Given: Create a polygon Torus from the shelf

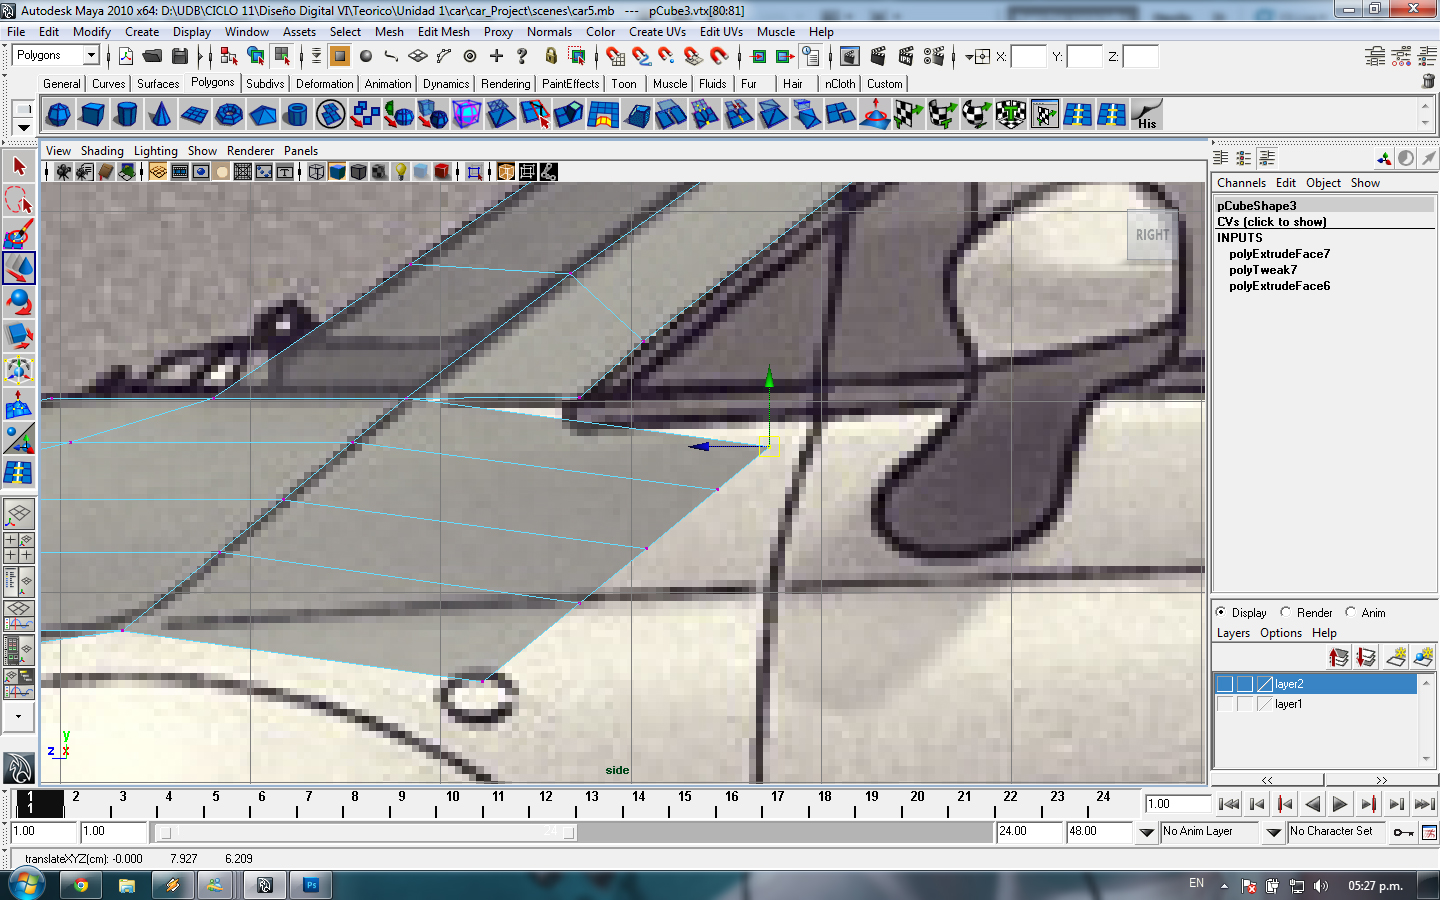Looking at the screenshot, I should [229, 115].
